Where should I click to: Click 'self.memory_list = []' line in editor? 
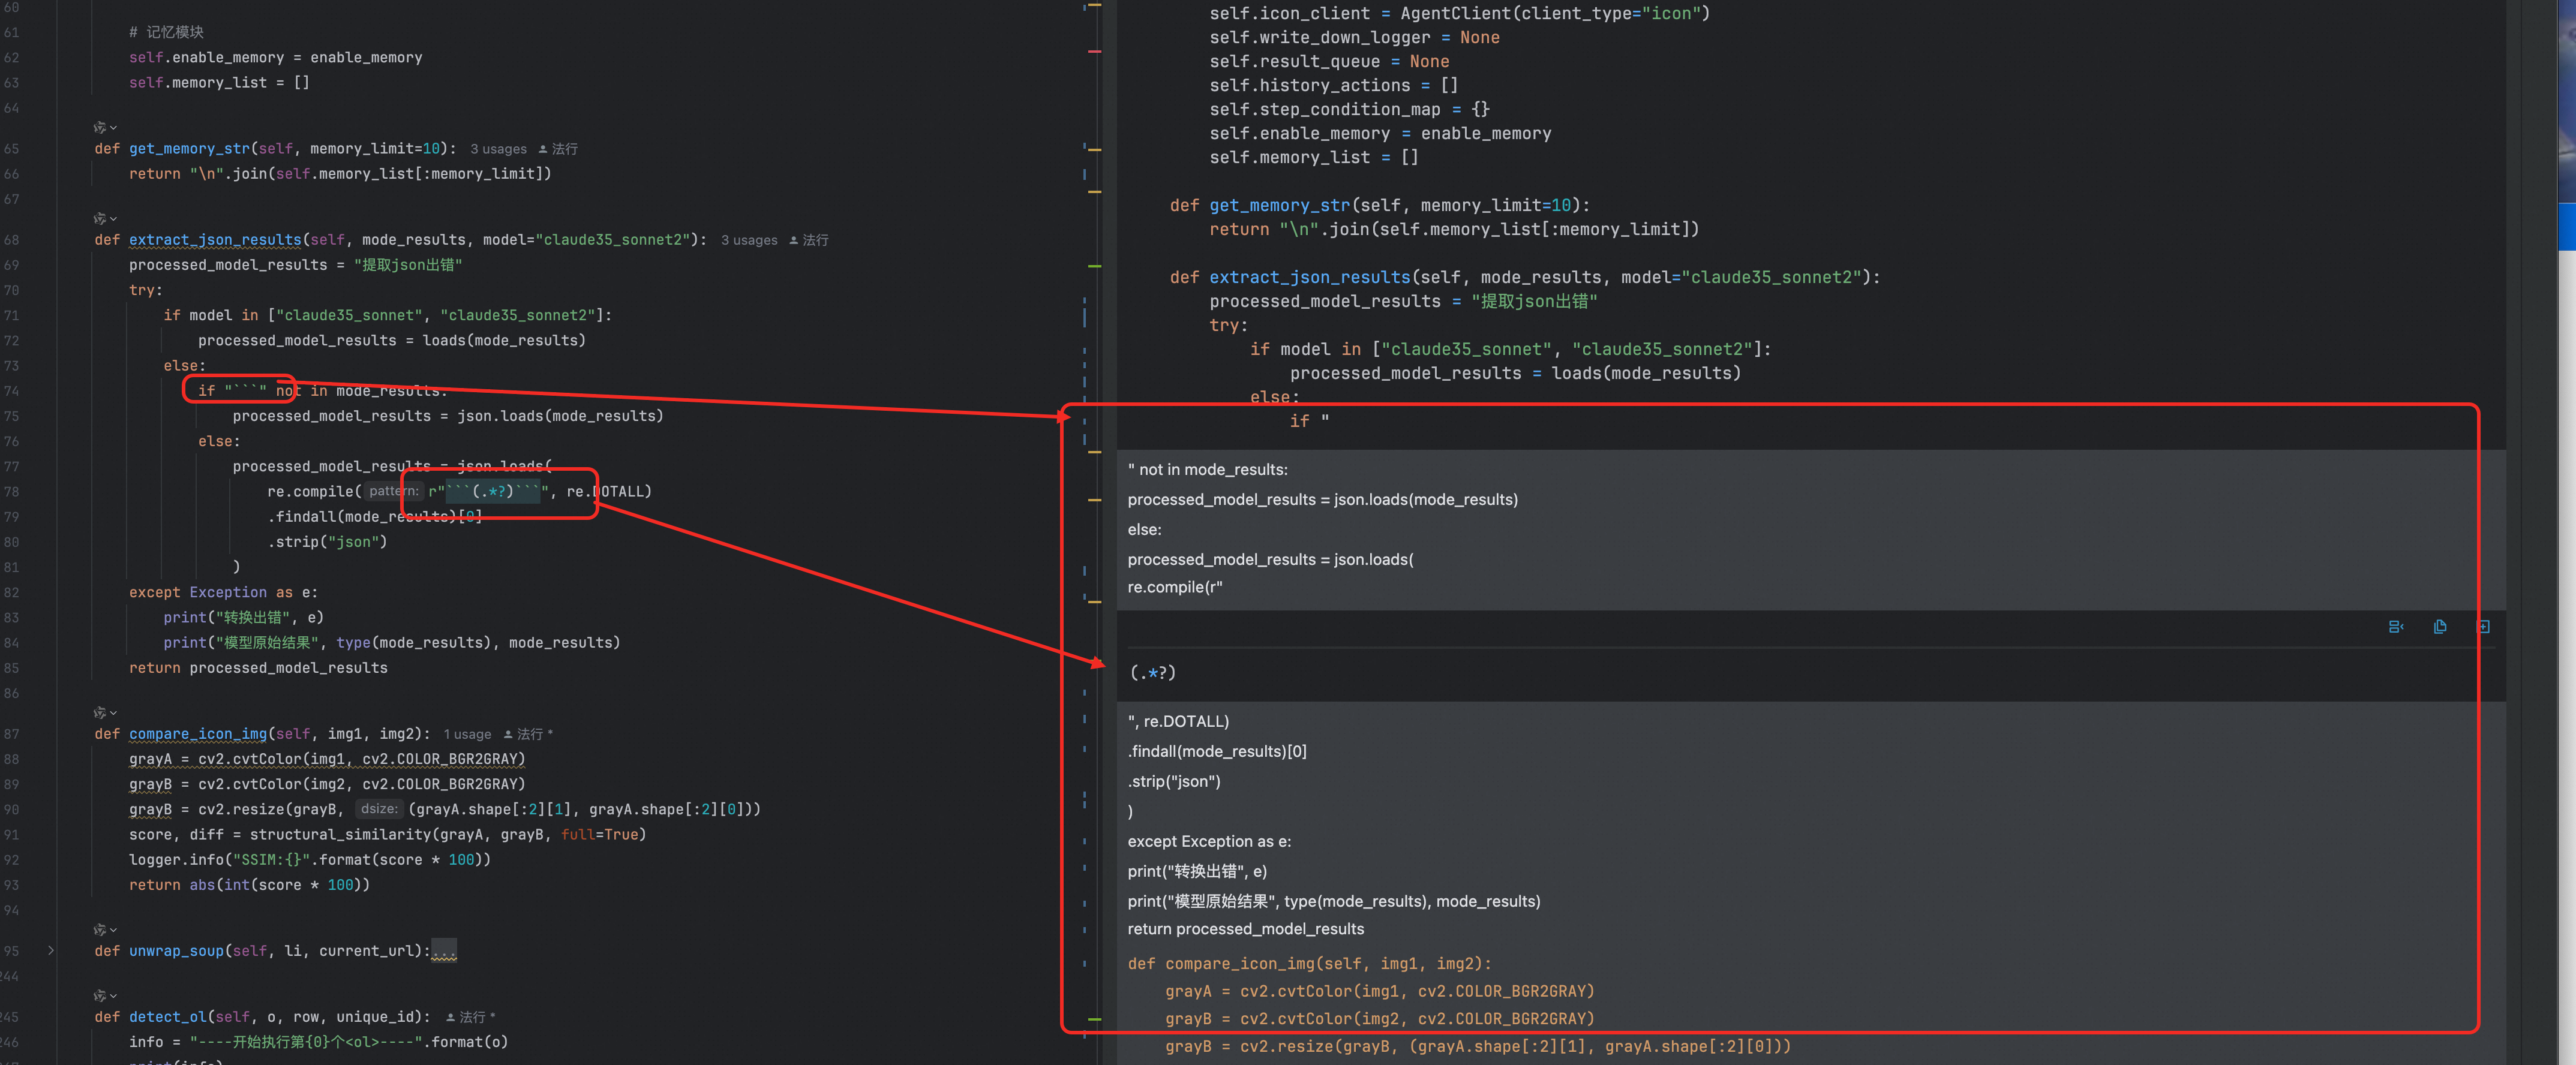(219, 83)
